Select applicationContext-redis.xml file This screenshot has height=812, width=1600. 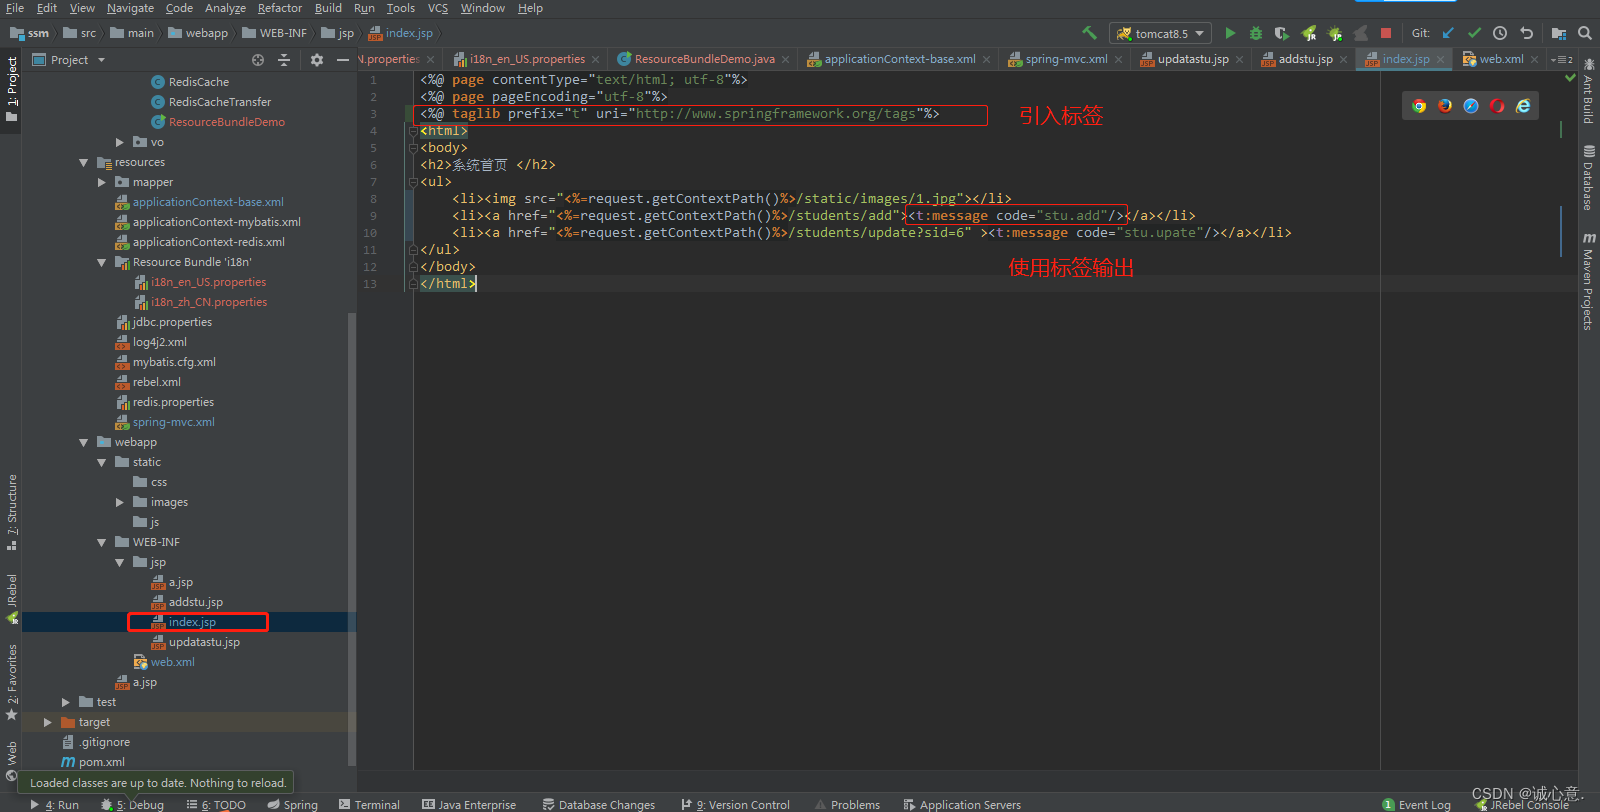[x=208, y=242]
